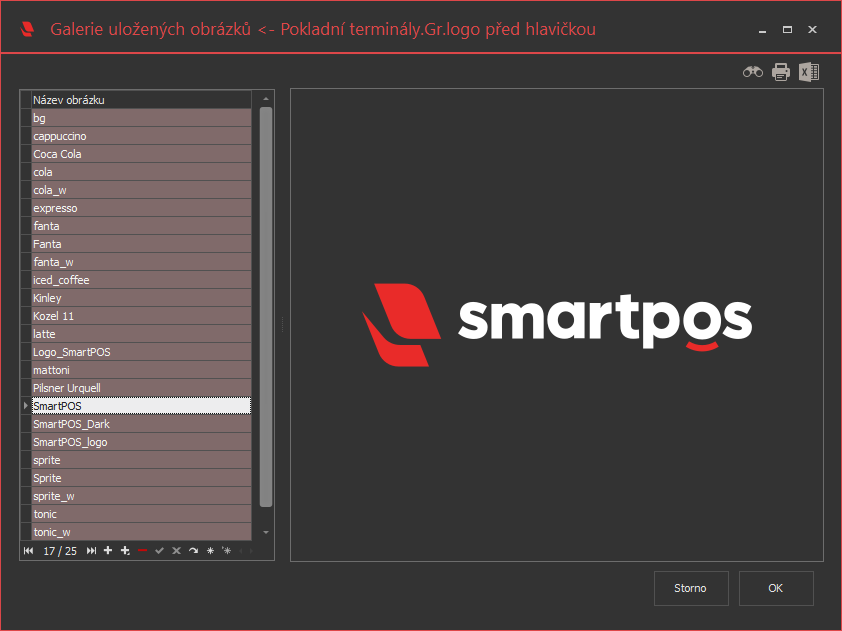842x631 pixels.
Task: Click the X cancel-edit icon in the navigator
Action: click(176, 550)
